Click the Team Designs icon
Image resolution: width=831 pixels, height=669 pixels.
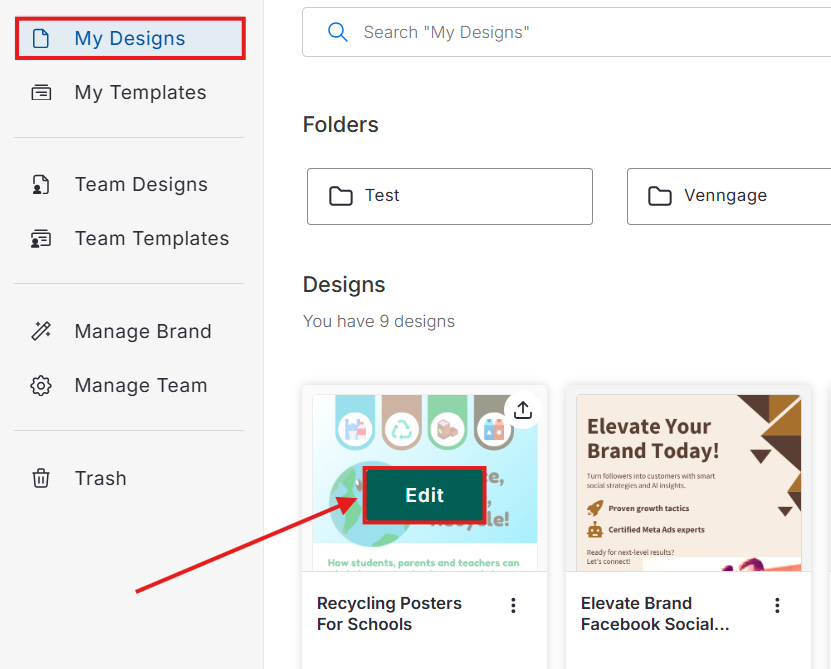tap(41, 185)
